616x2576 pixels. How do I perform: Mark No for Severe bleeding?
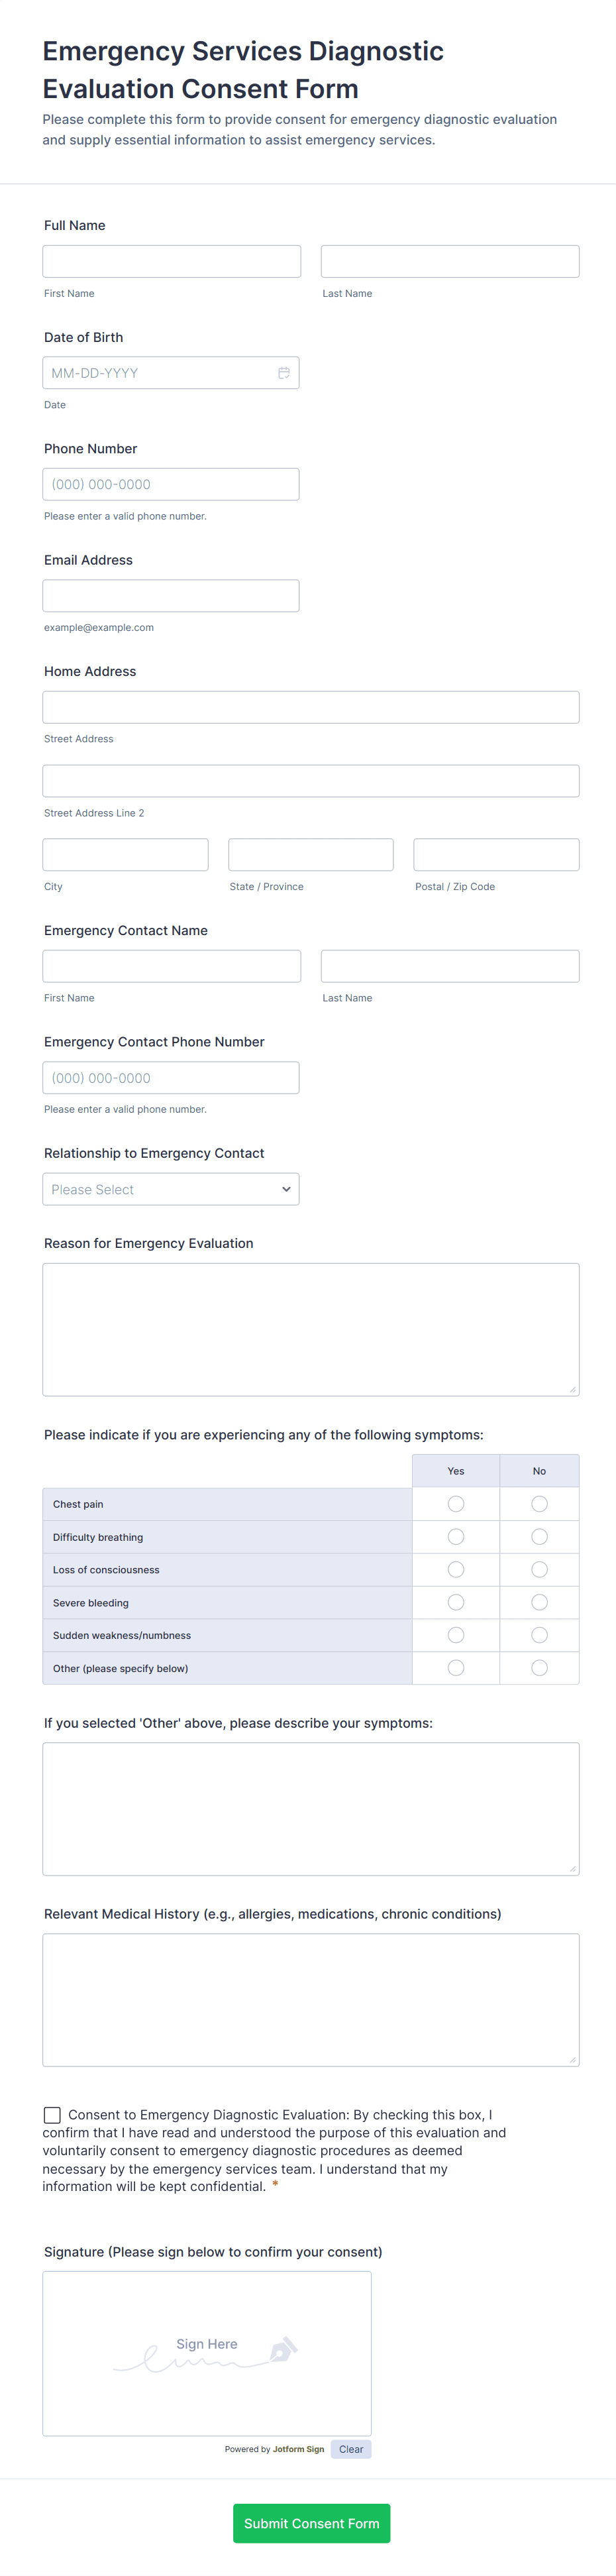click(x=539, y=1603)
